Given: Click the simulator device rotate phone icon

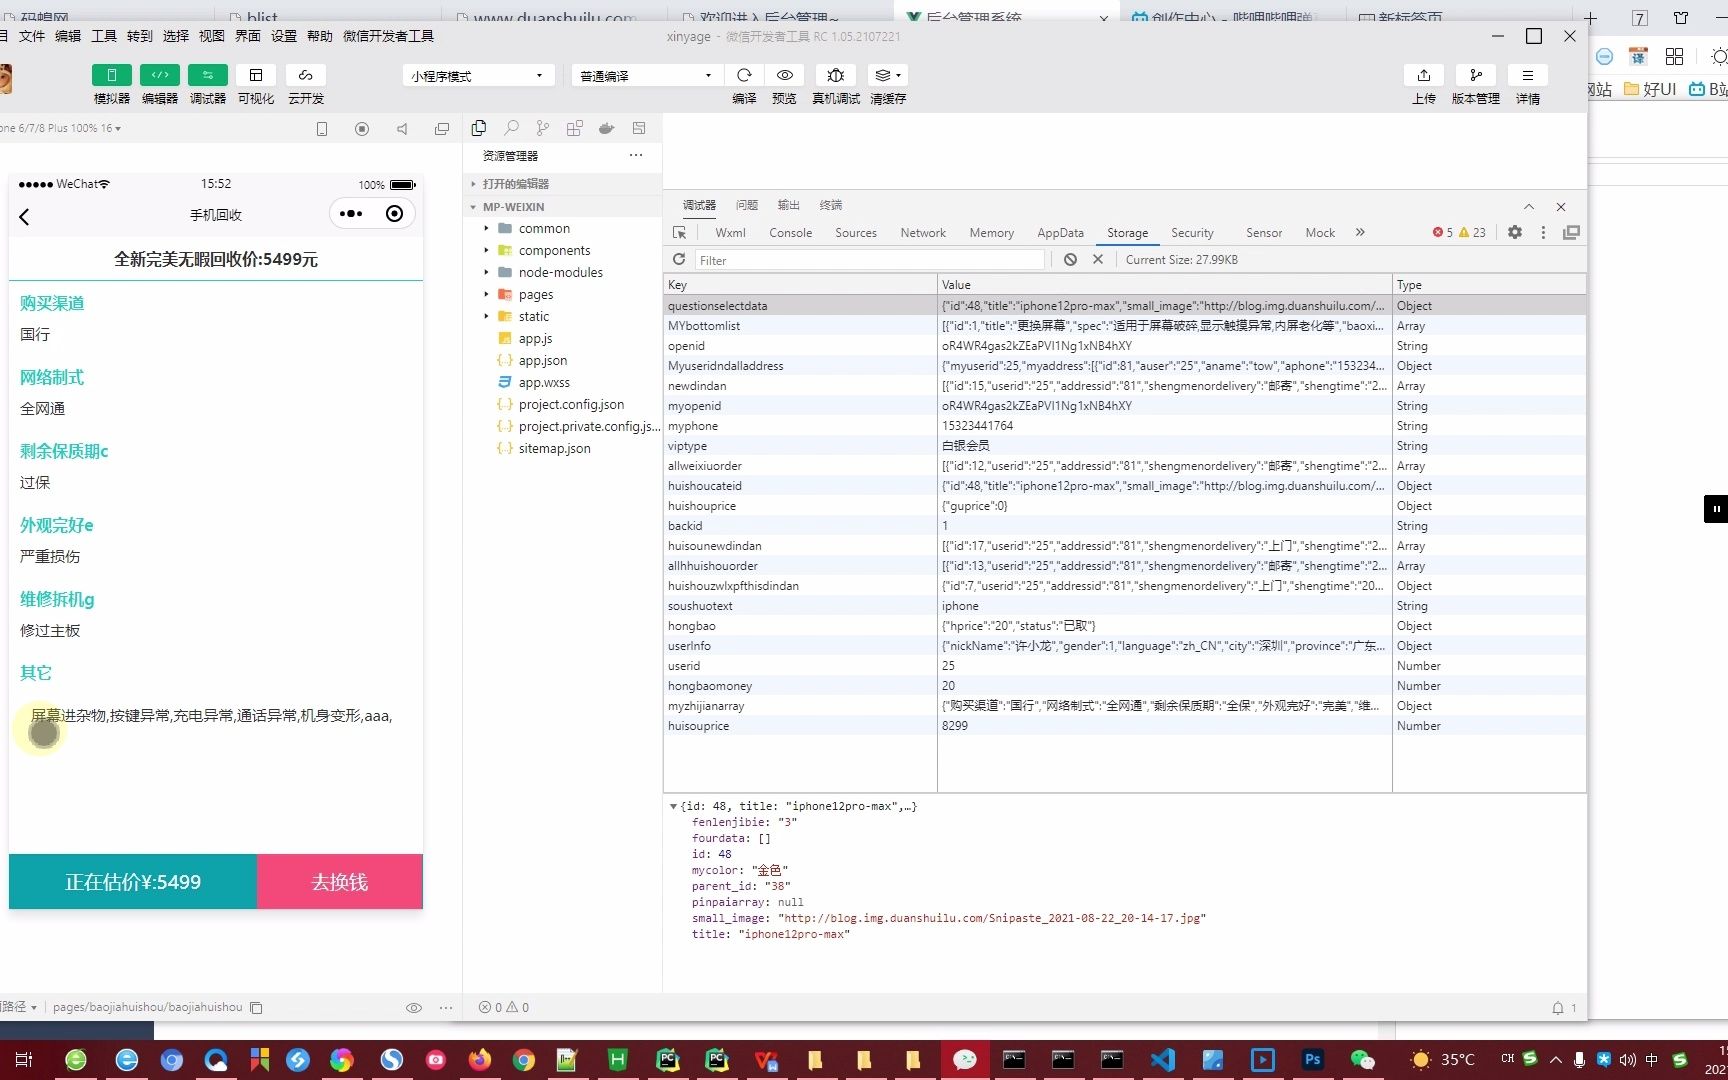Looking at the screenshot, I should pyautogui.click(x=322, y=129).
